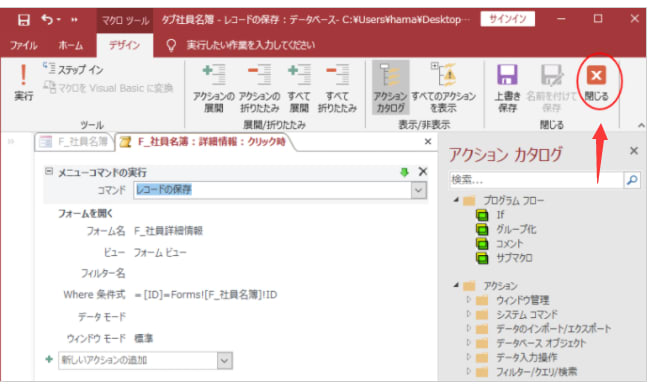
Task: Save the macro with 上書き保存
Action: [507, 88]
